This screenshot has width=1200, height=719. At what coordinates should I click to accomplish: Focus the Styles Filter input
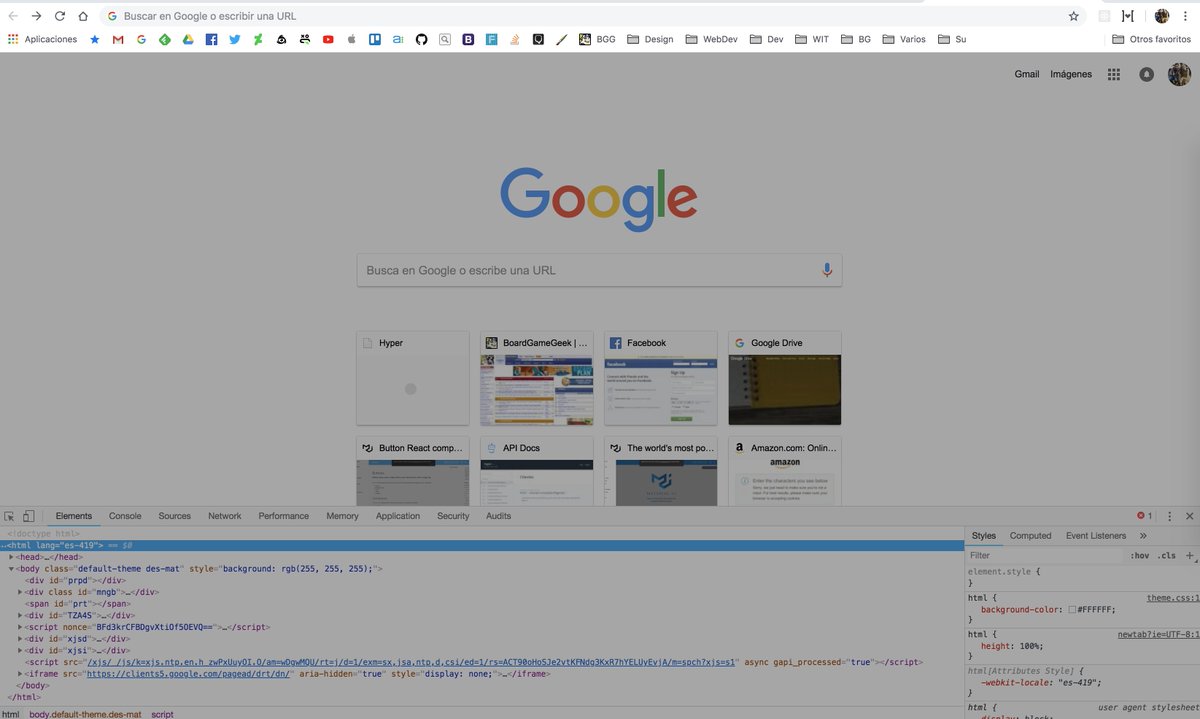coord(1045,555)
